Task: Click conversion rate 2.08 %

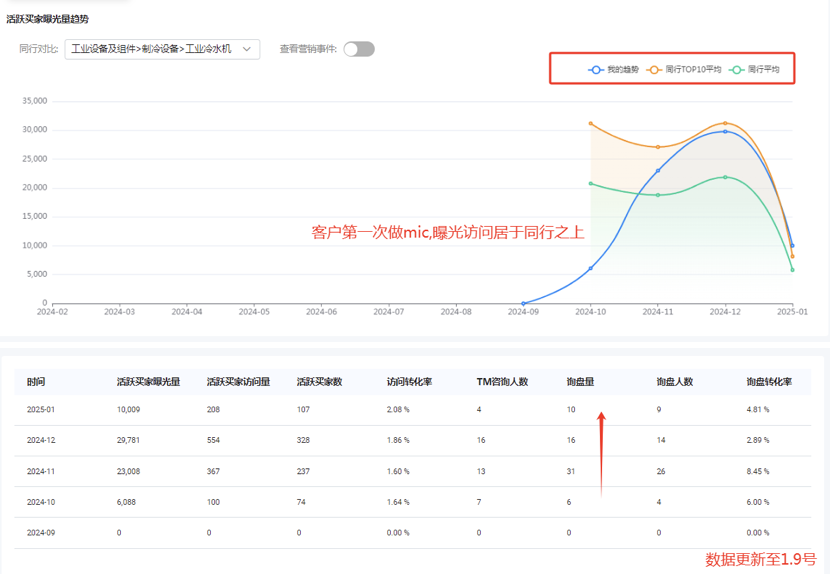Action: coord(398,409)
